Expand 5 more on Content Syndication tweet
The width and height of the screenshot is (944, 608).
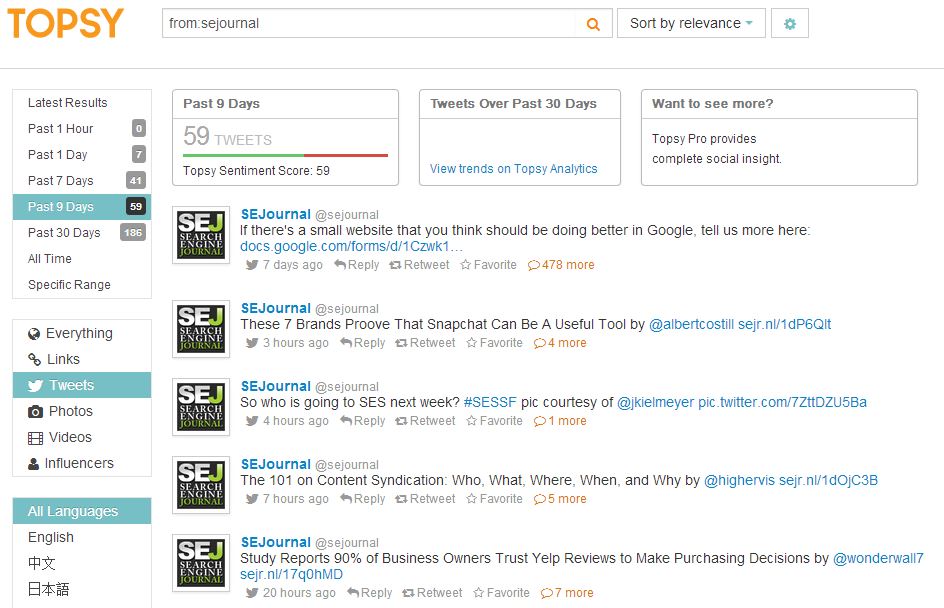click(x=560, y=499)
